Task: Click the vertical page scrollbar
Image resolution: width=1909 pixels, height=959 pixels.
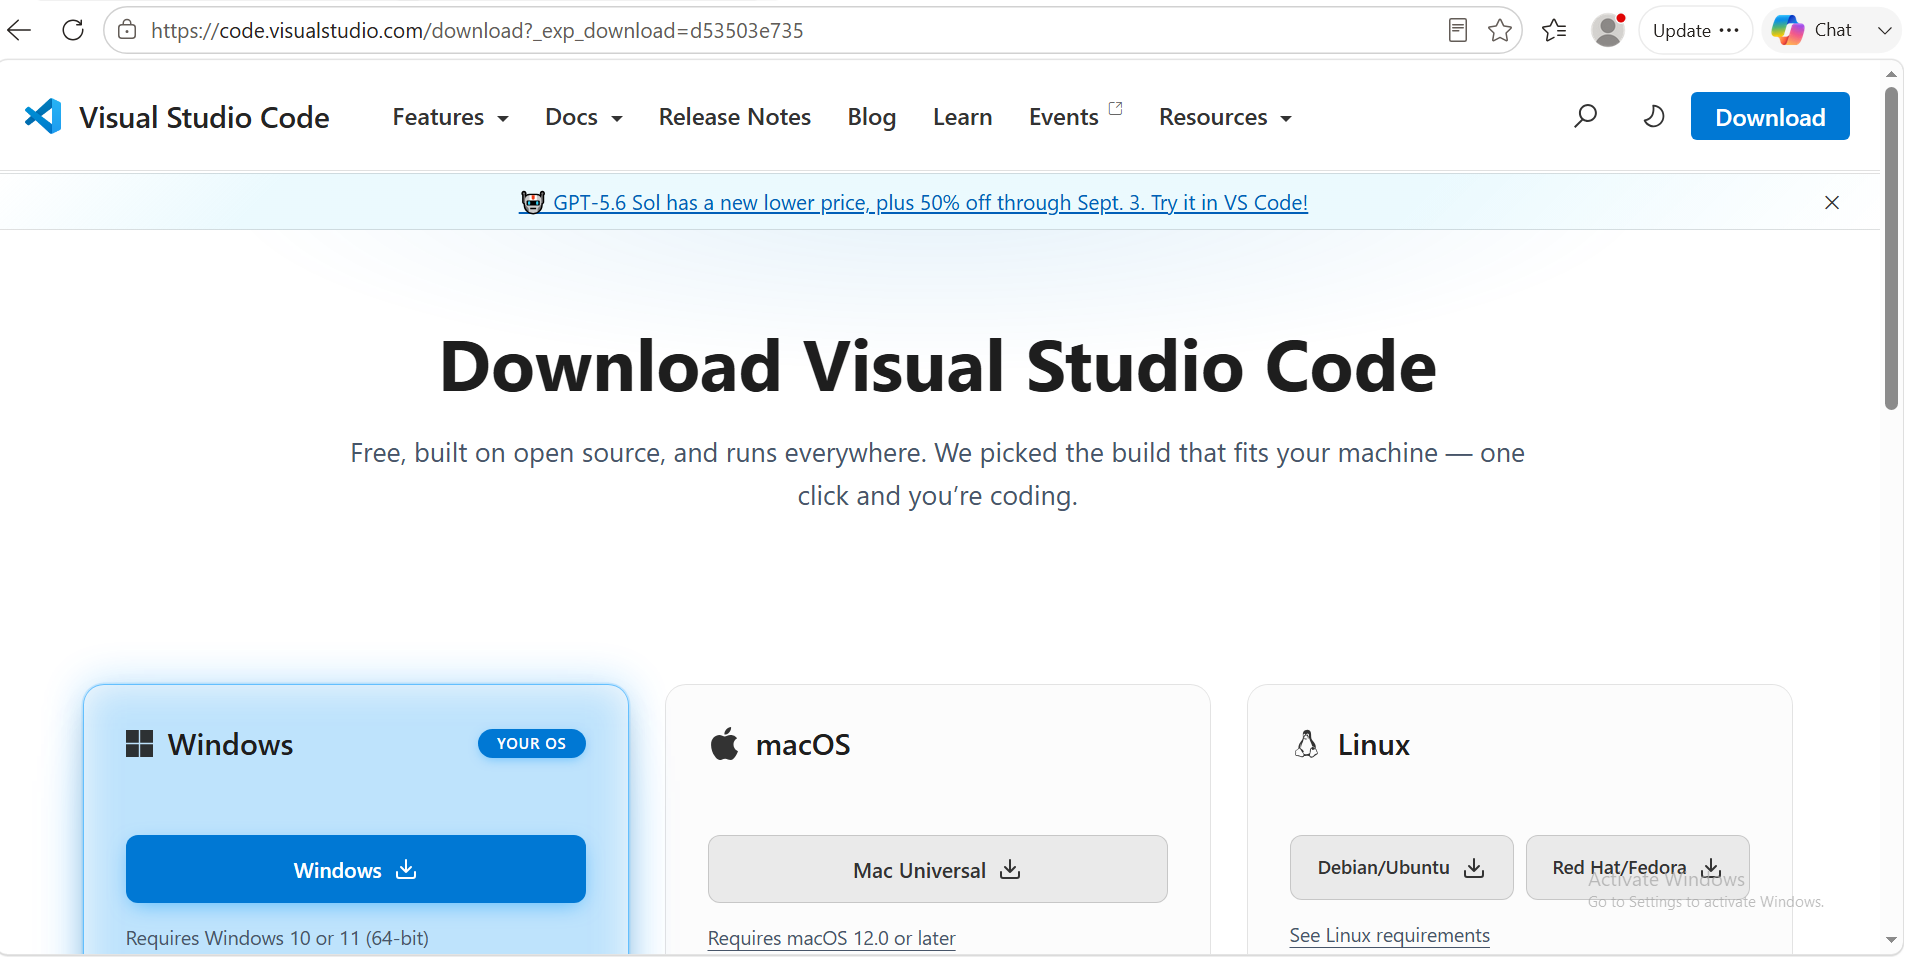Action: pos(1891,248)
